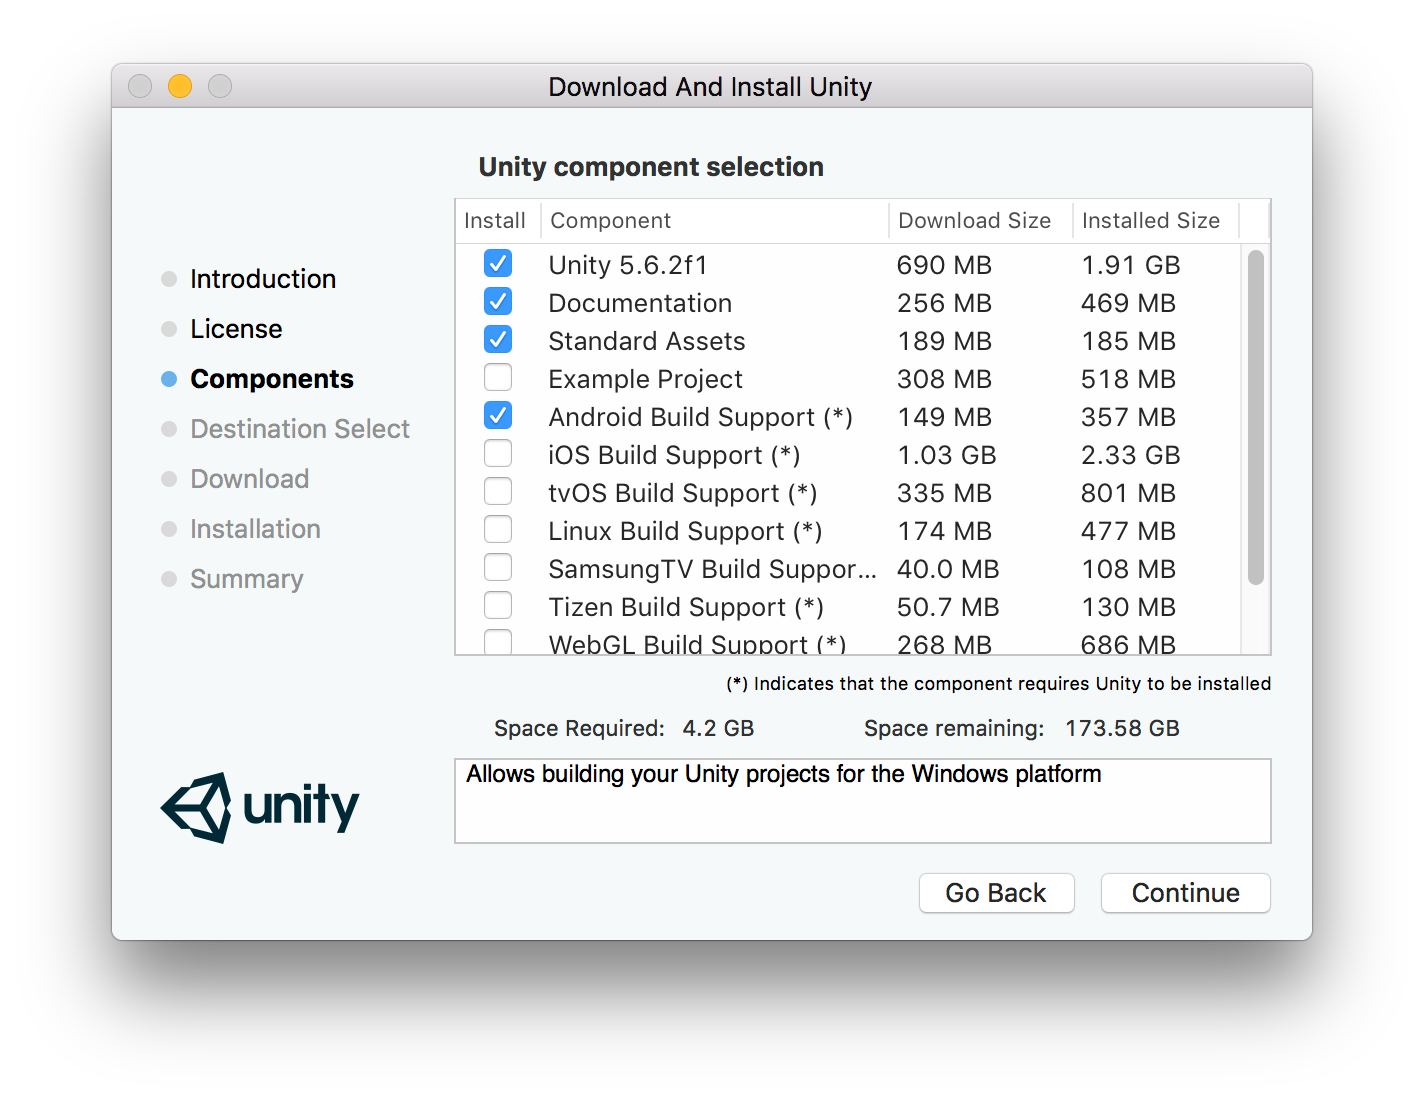1424x1100 pixels.
Task: Enable the WebGL Build Support checkbox
Action: point(498,642)
